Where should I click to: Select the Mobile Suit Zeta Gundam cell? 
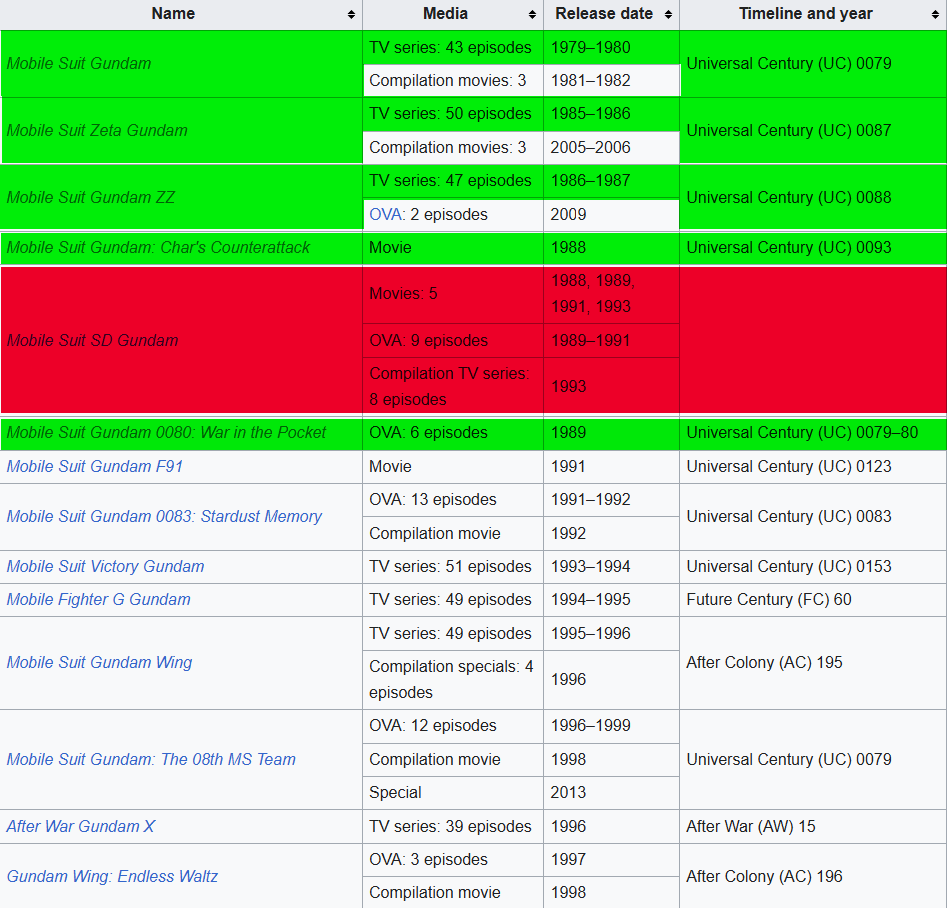tap(181, 130)
